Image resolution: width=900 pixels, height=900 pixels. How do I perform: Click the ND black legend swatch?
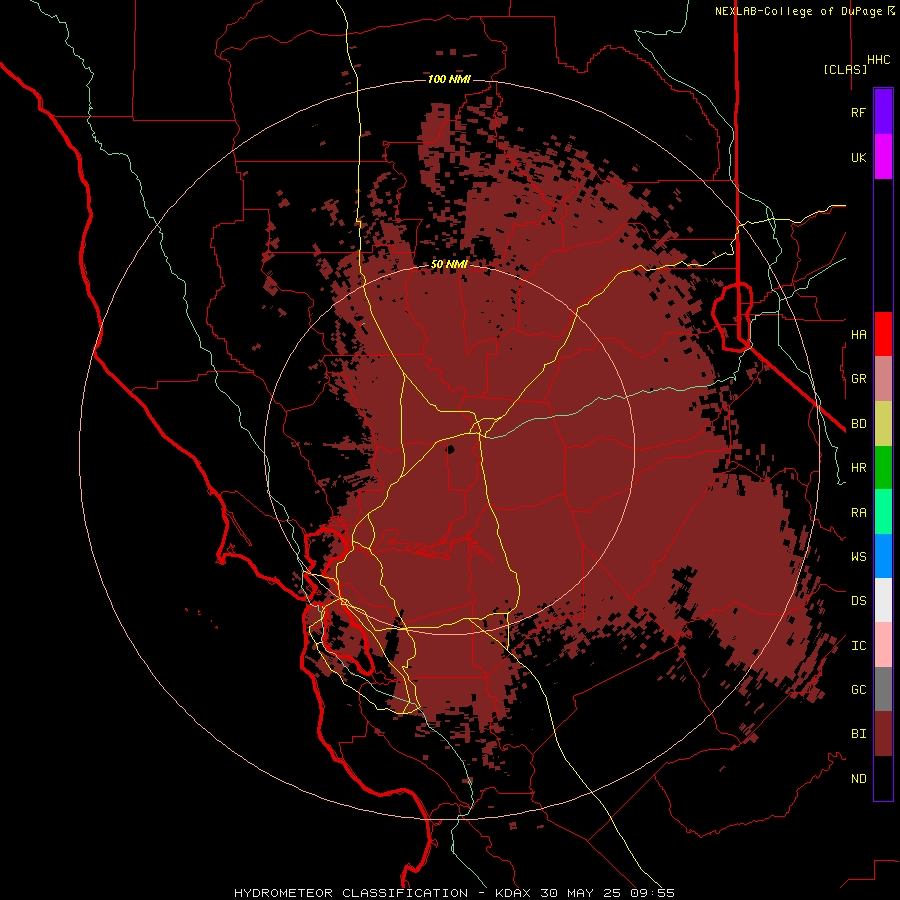click(883, 778)
